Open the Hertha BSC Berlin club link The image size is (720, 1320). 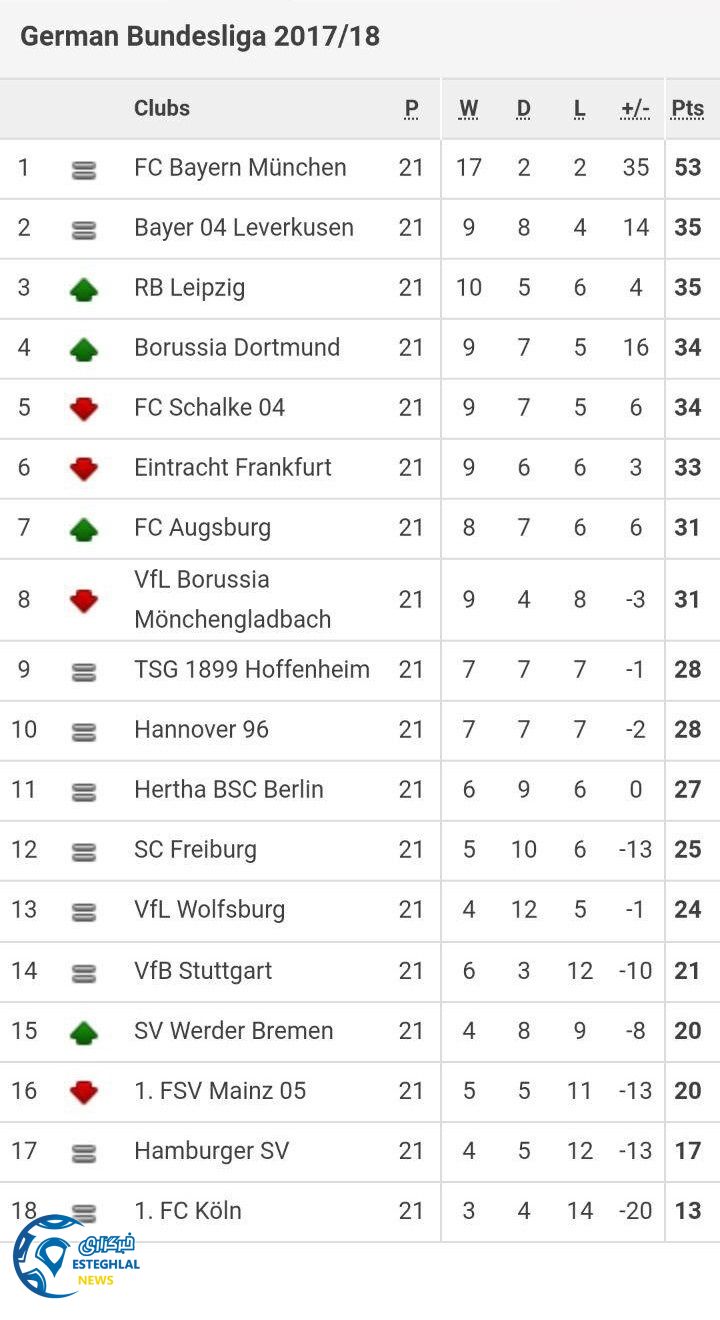229,790
